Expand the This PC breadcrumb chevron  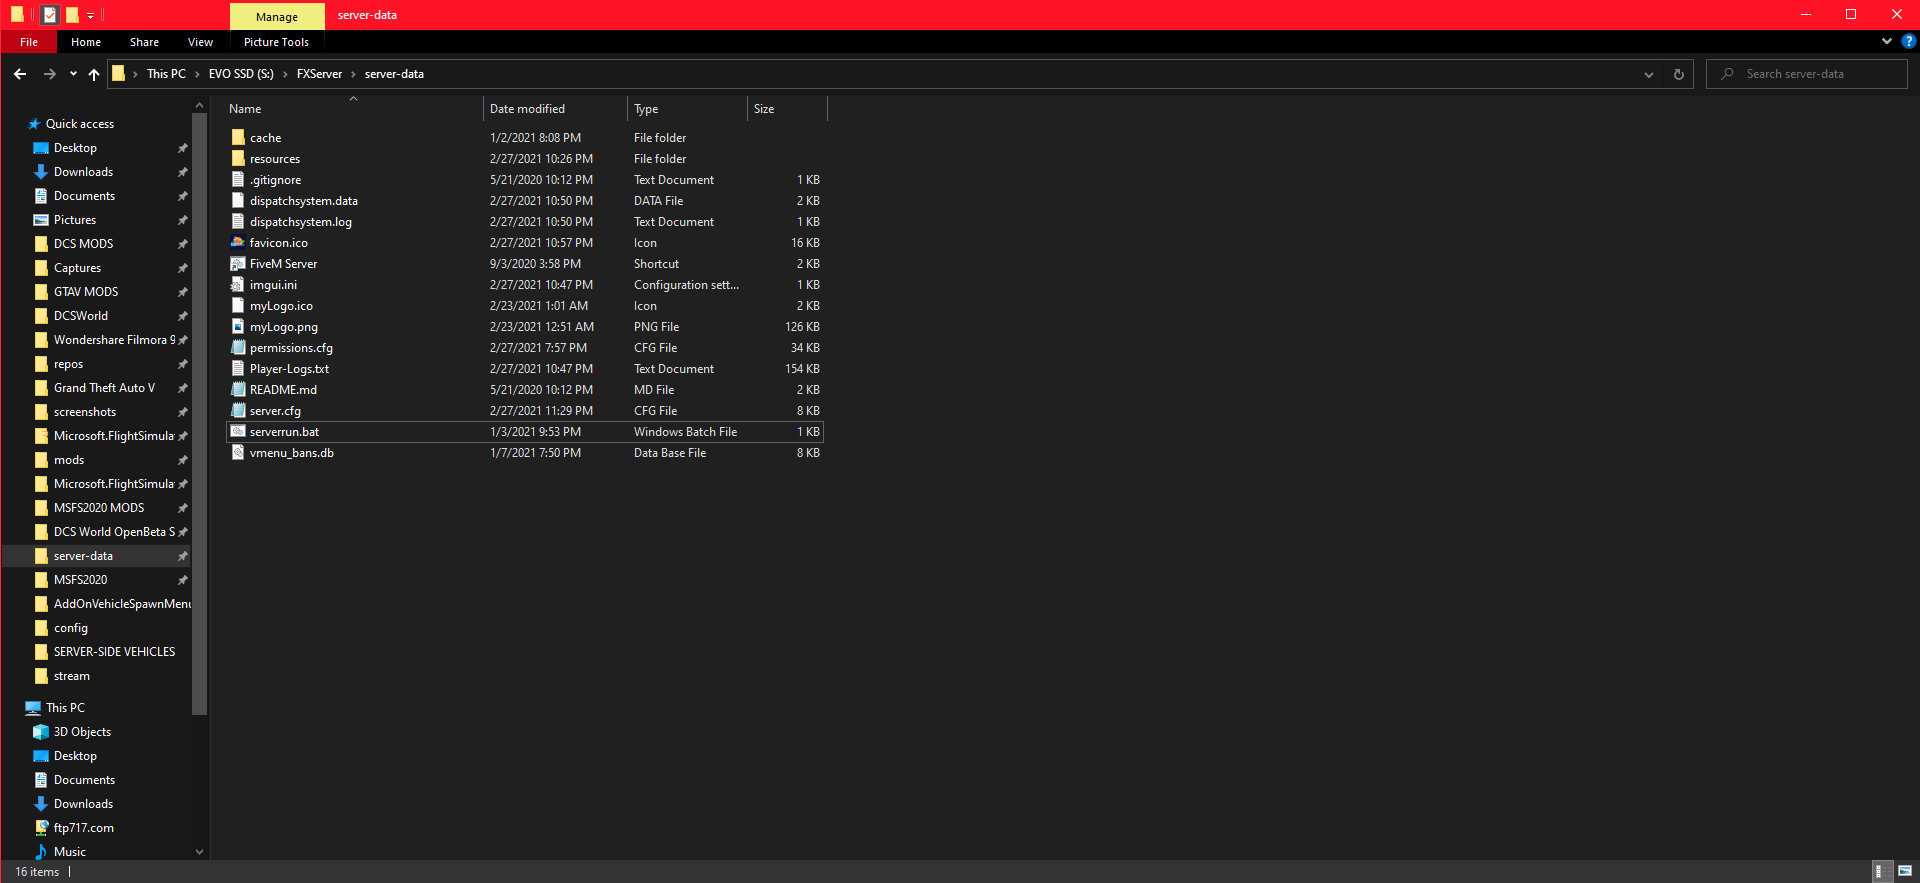[x=197, y=74]
